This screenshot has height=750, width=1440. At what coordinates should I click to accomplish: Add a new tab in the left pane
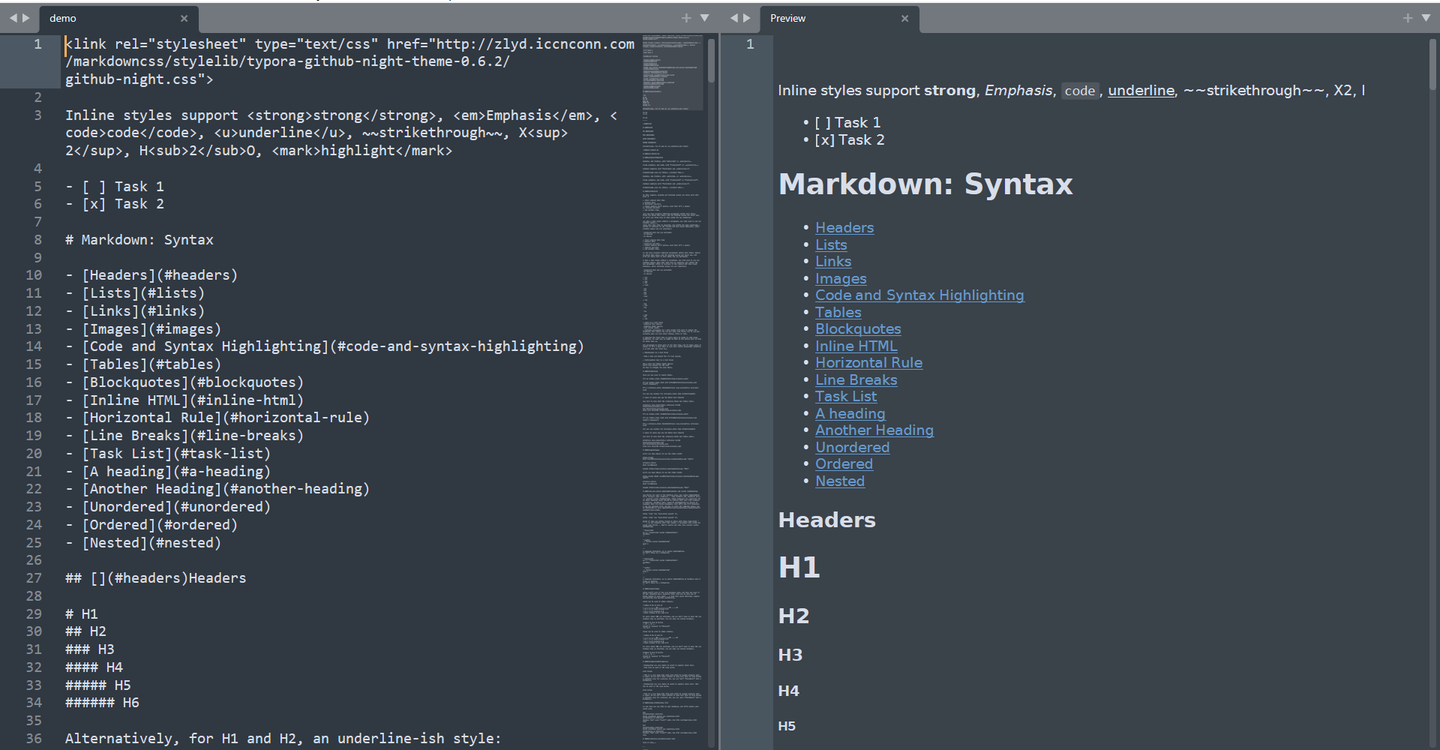click(686, 18)
